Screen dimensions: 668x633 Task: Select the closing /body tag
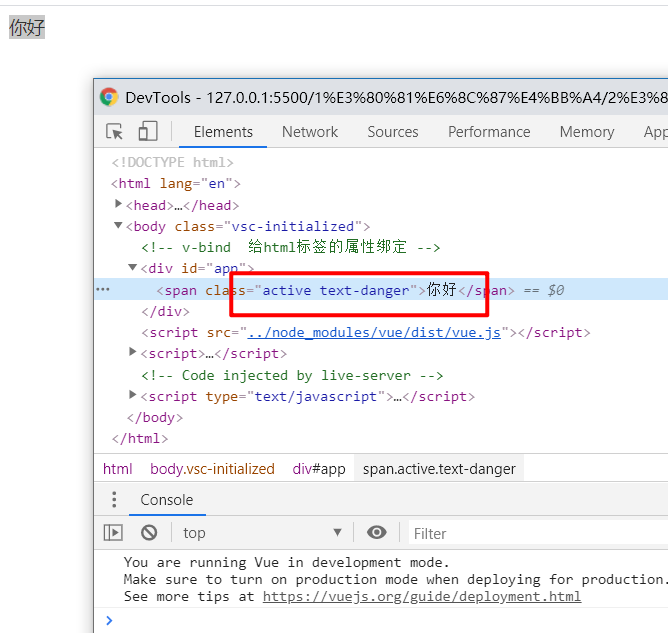click(155, 417)
